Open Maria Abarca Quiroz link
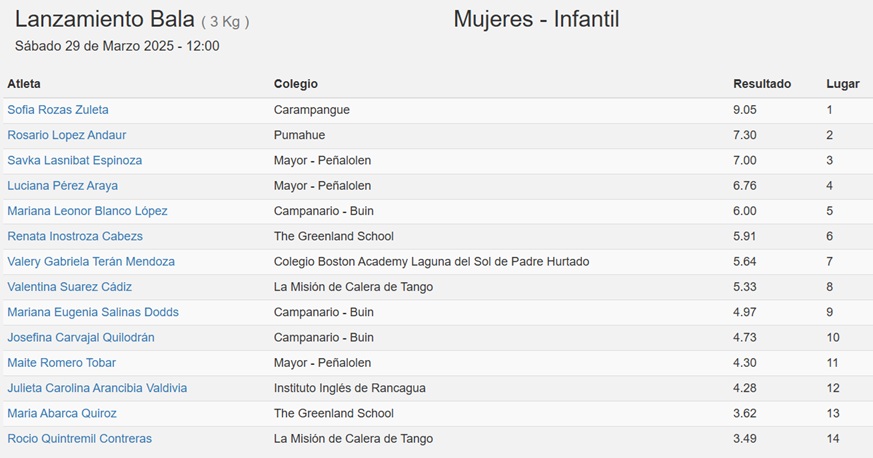The height and width of the screenshot is (458, 873). 62,413
